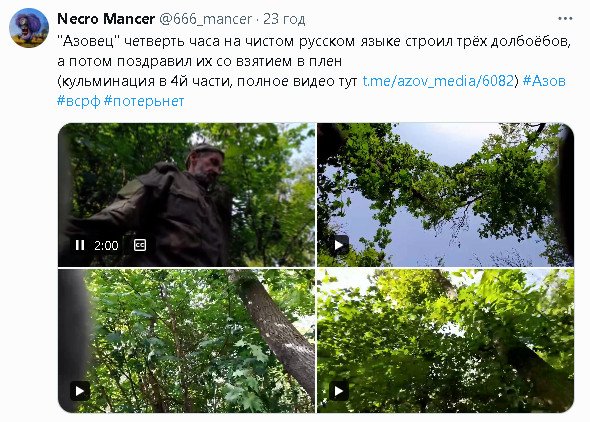Screen dimensions: 590x422
Task: Click the tweet text about Азовец
Action: [x=314, y=51]
